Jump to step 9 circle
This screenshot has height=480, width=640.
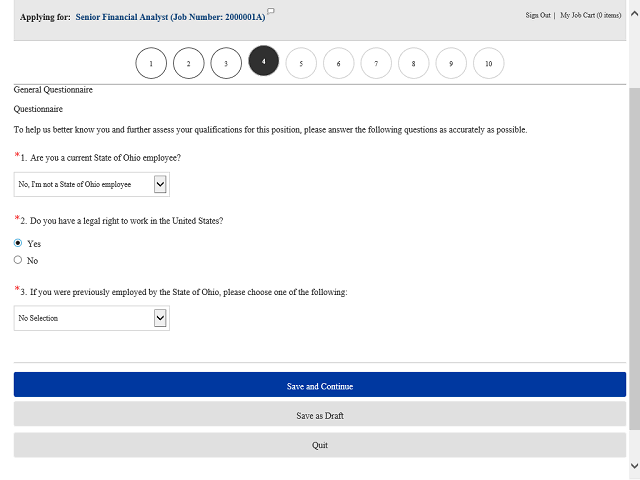tap(451, 63)
